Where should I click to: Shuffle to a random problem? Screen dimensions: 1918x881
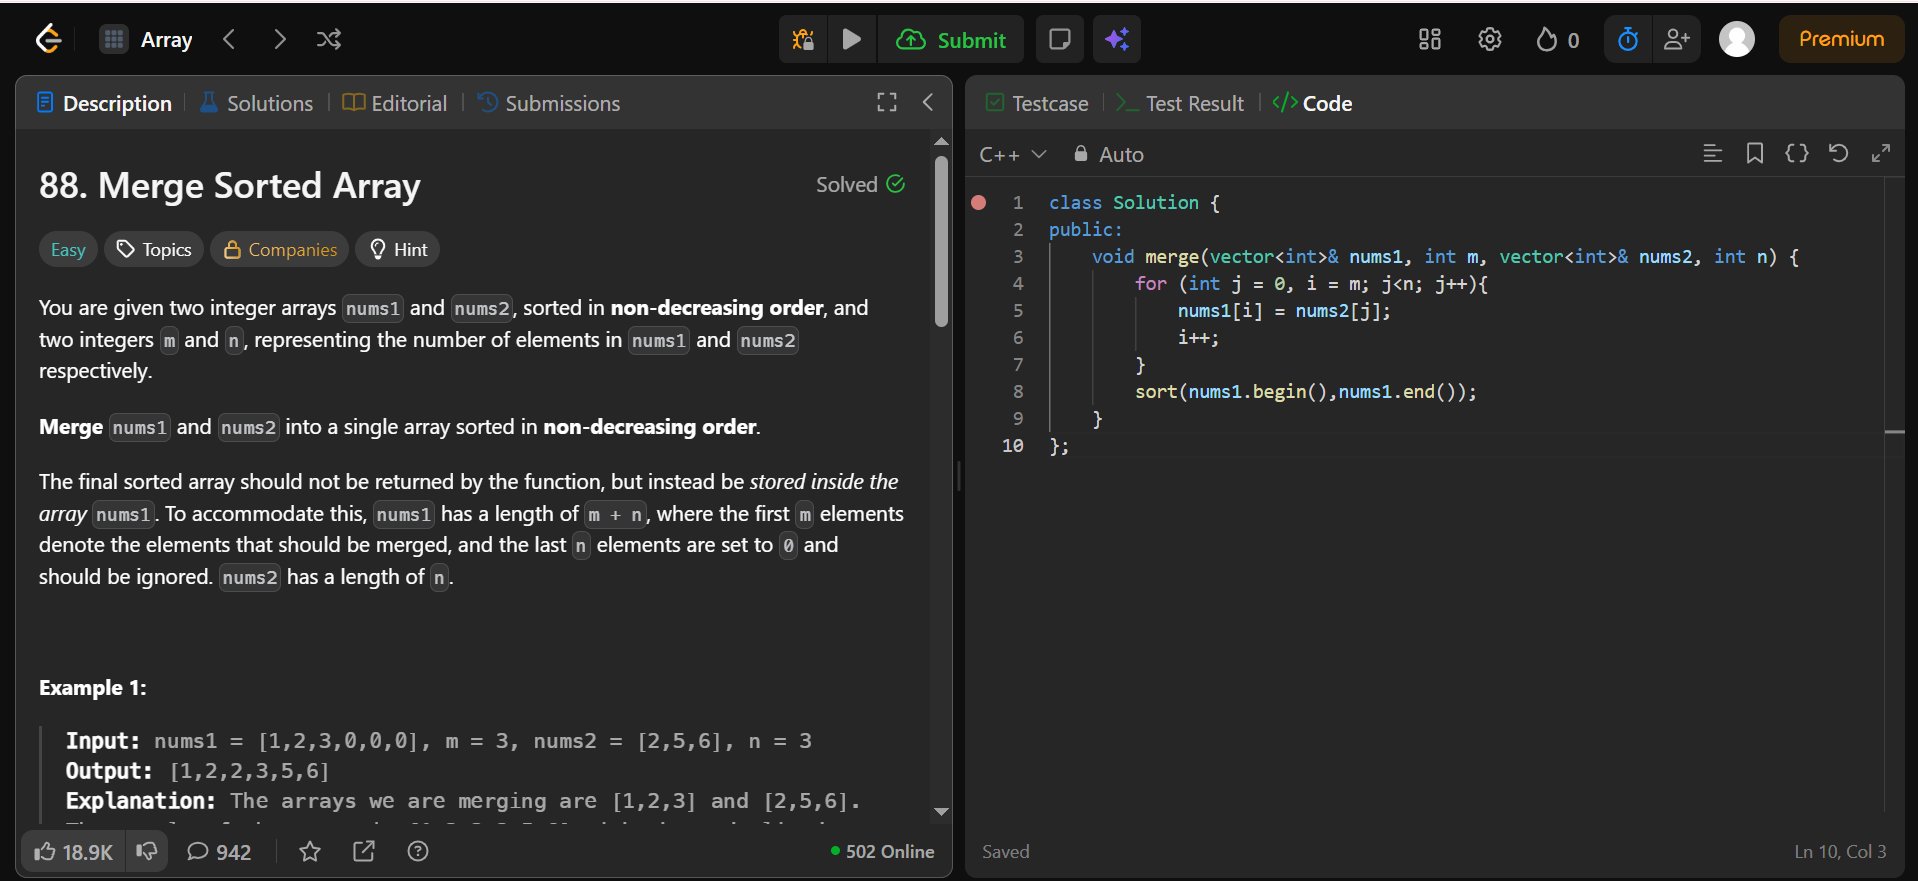(x=329, y=40)
